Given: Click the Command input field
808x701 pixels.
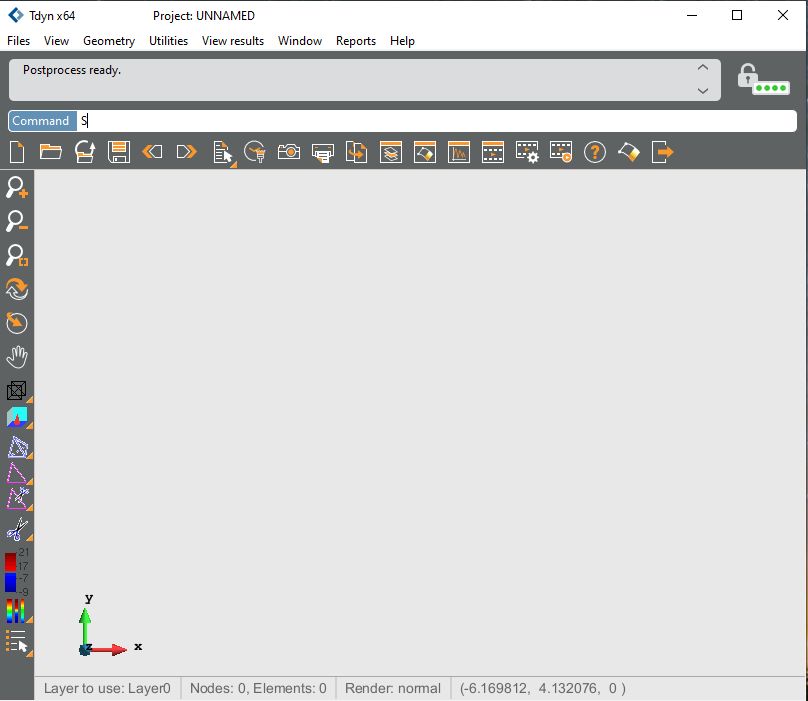Looking at the screenshot, I should (x=436, y=121).
